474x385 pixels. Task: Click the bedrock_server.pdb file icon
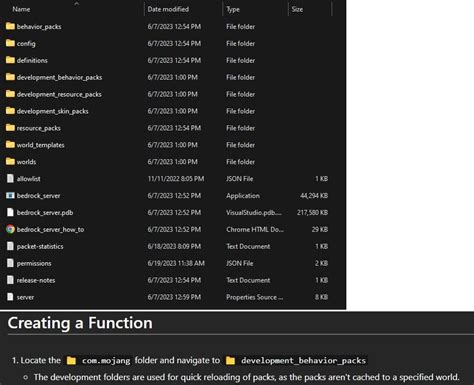pos(10,212)
